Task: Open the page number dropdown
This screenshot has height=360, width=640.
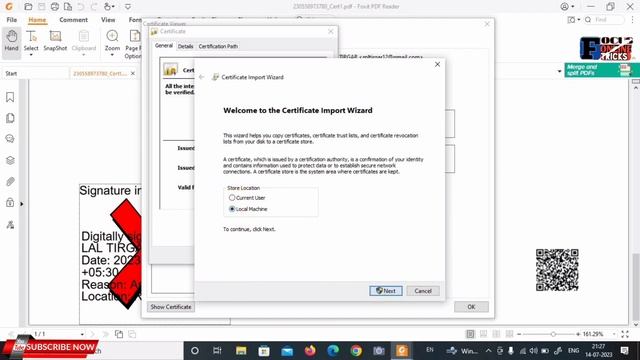Action: pos(82,334)
